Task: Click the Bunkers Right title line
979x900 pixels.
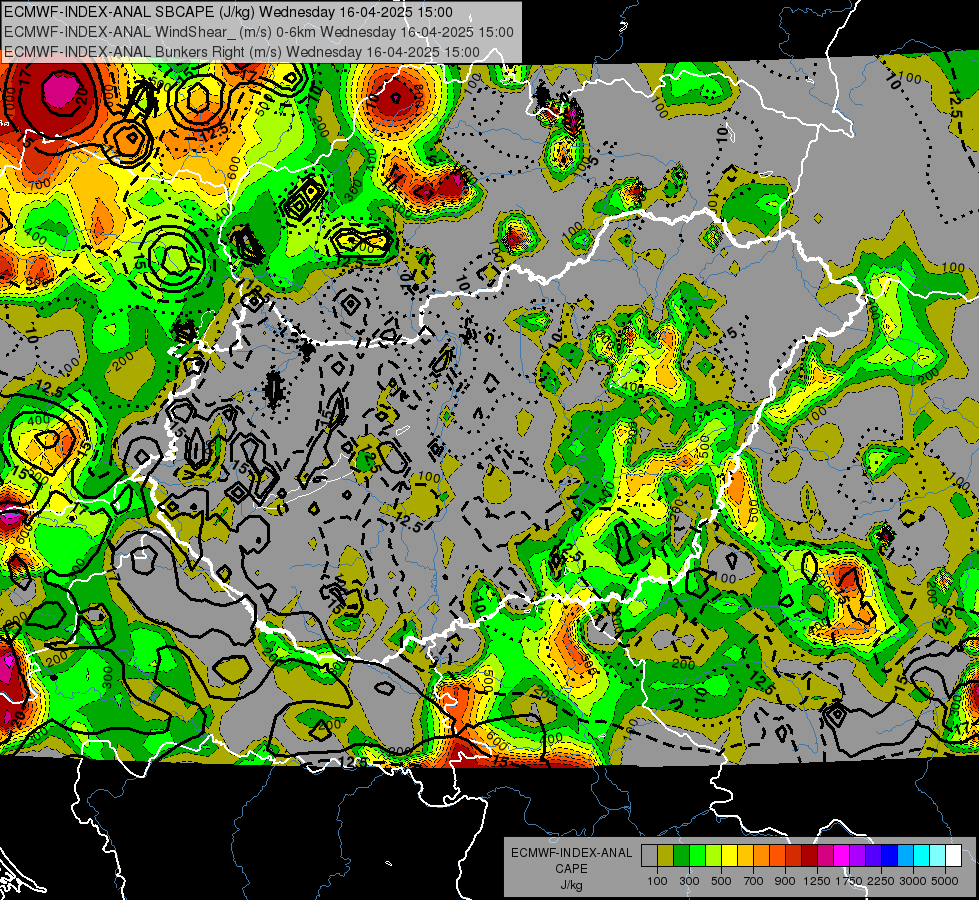Action: (242, 52)
